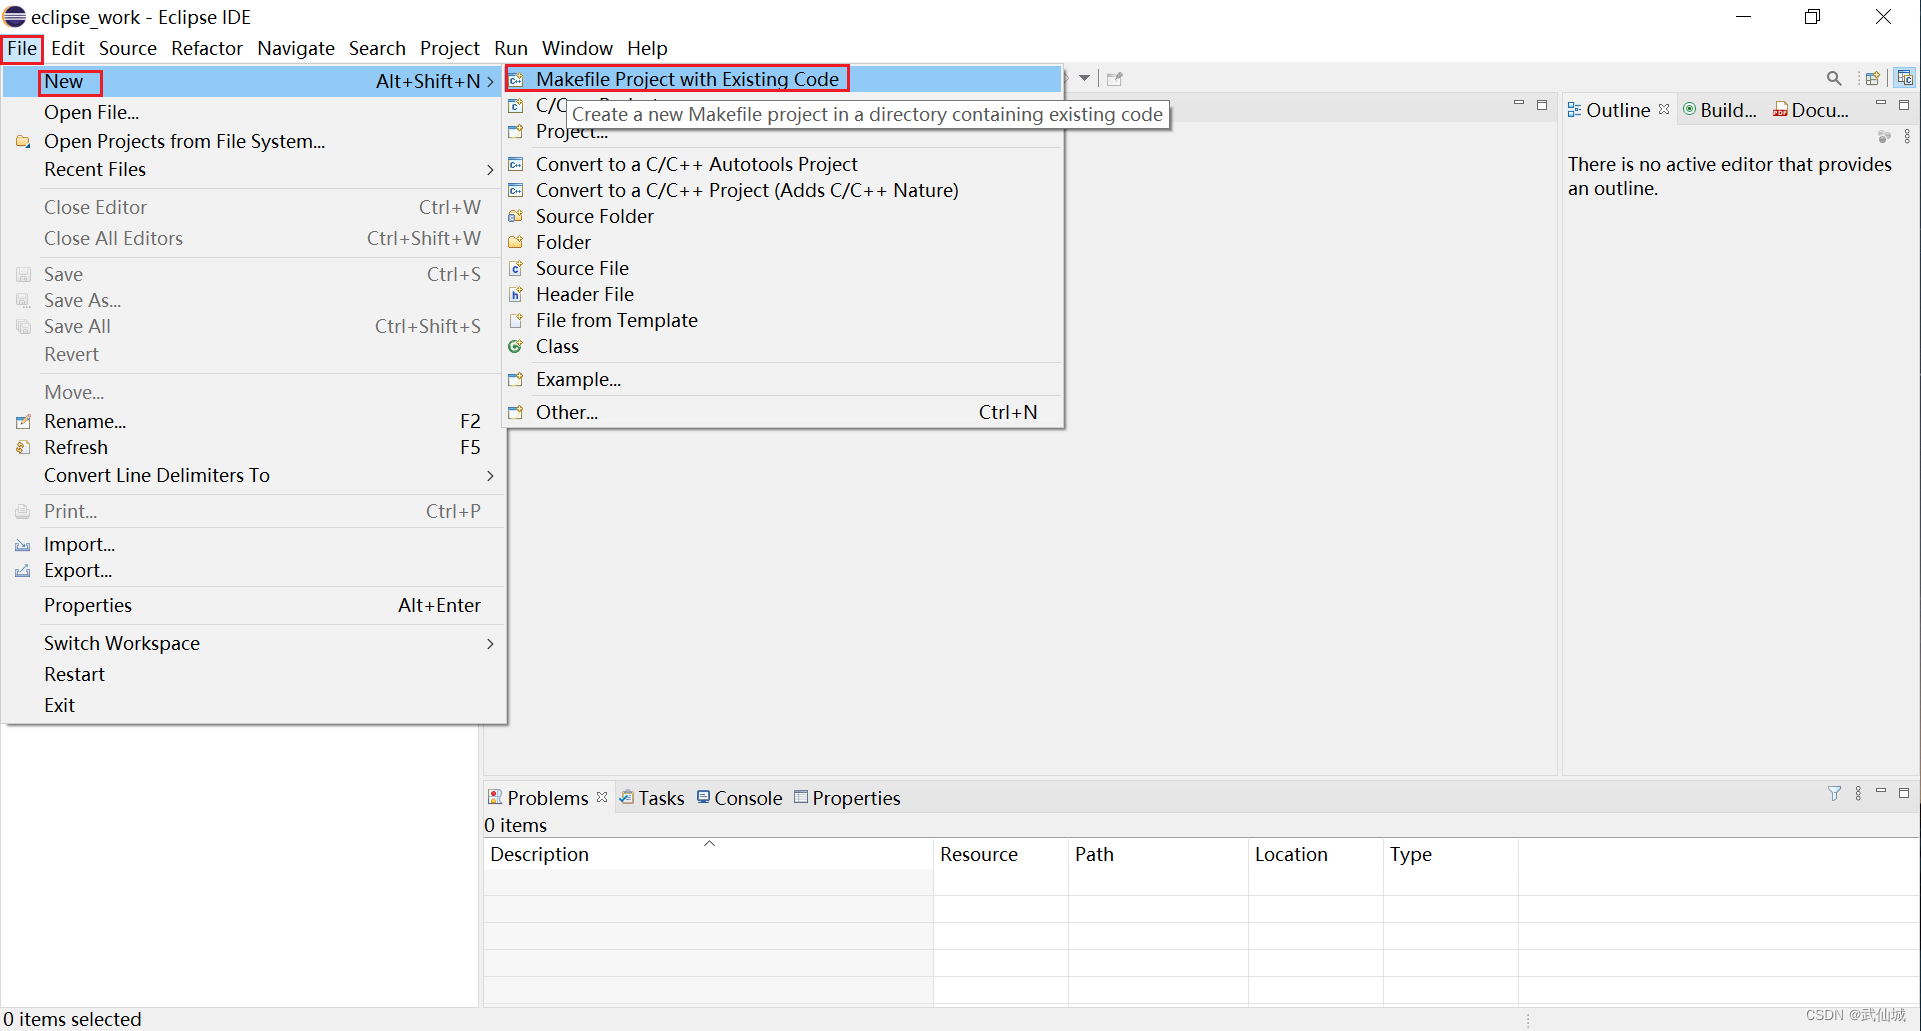This screenshot has height=1031, width=1921.
Task: Select the C/C++ perspective icon
Action: [1905, 78]
